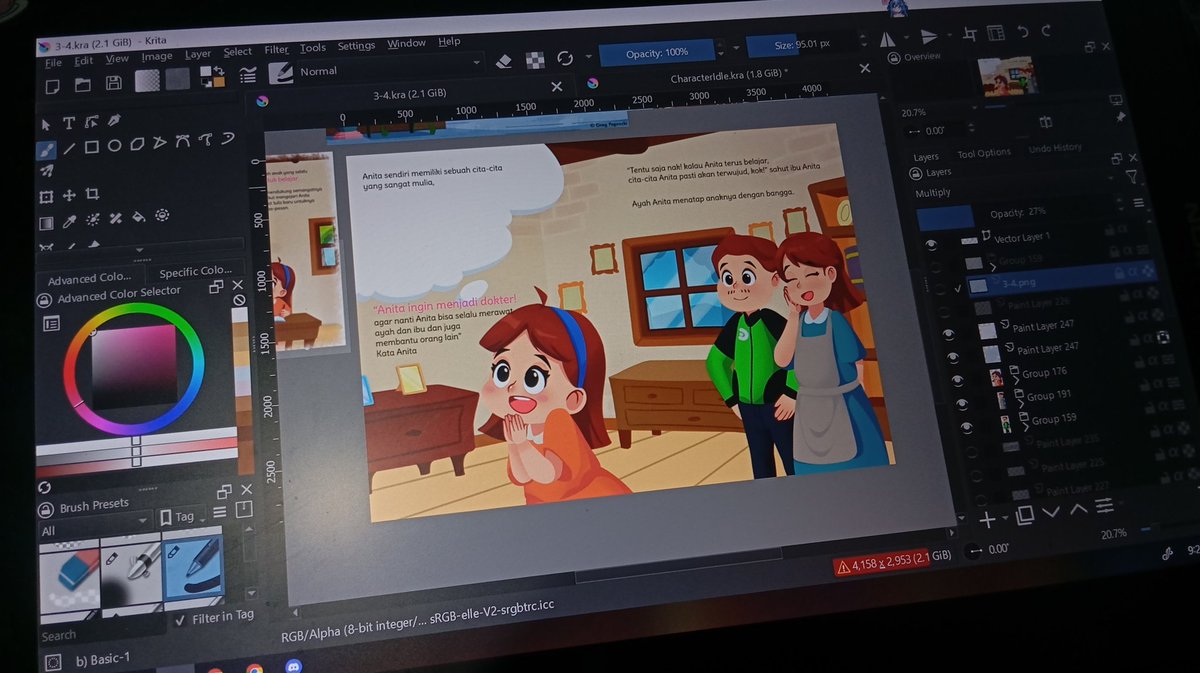
Task: Select the Freehand Brush tool
Action: point(46,148)
